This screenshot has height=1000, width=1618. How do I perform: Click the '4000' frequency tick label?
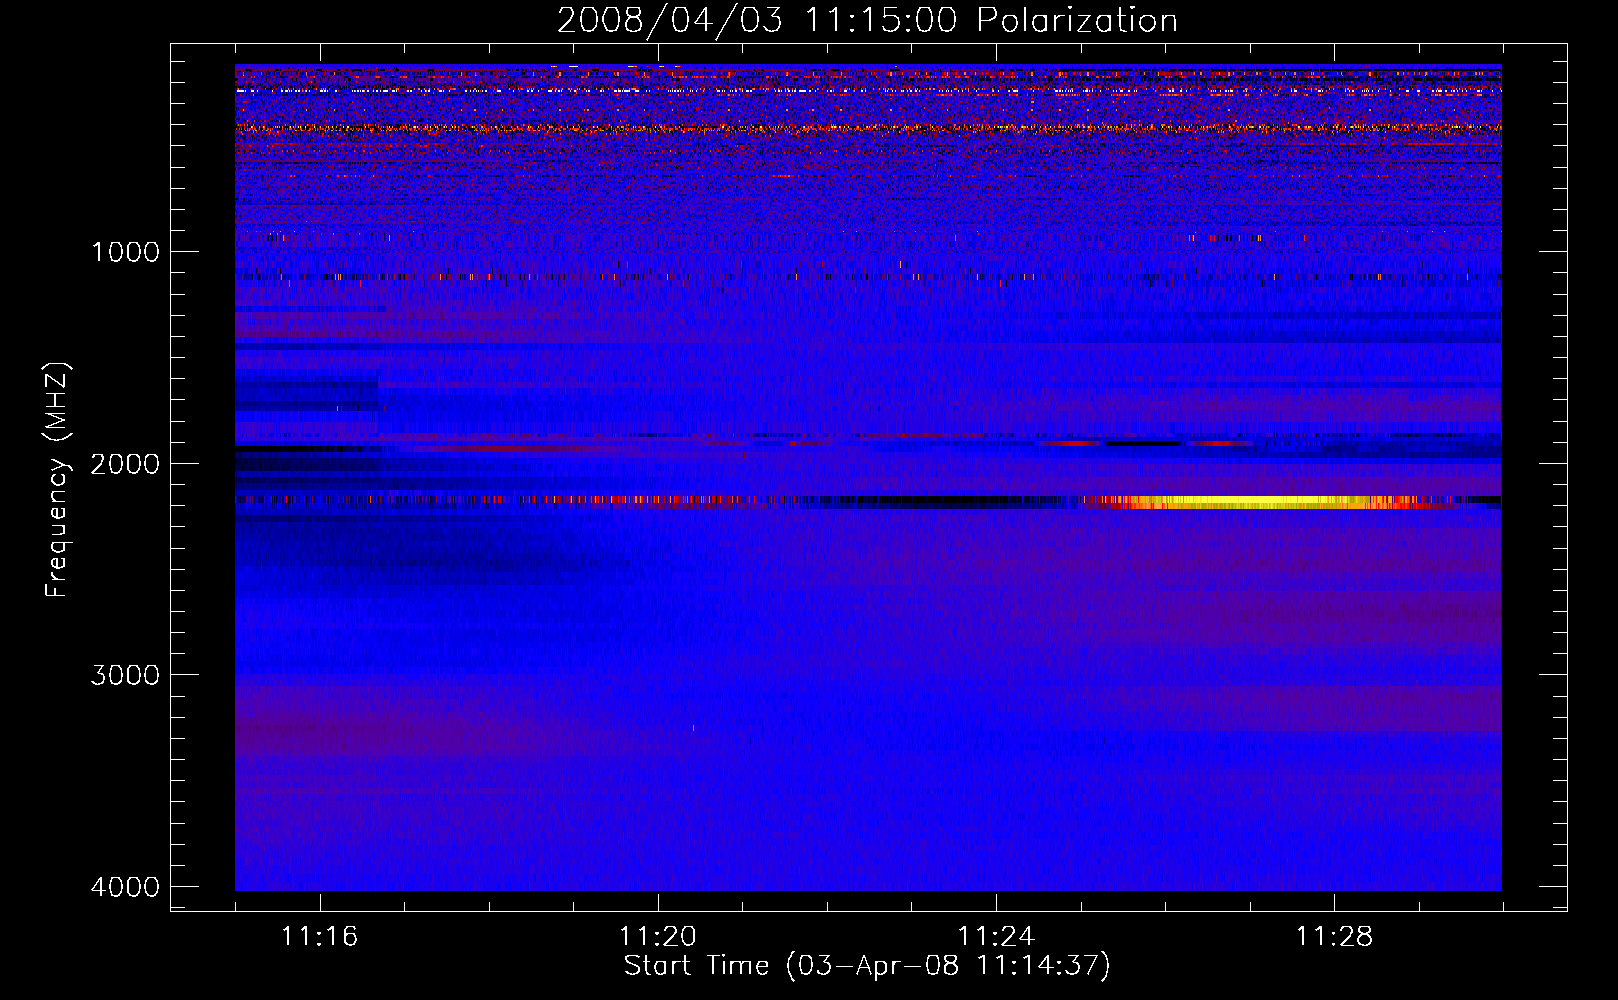125,887
